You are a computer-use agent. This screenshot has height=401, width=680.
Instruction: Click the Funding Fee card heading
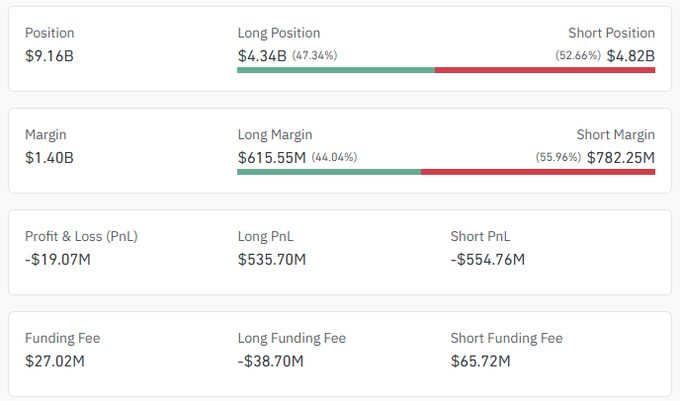tap(62, 338)
